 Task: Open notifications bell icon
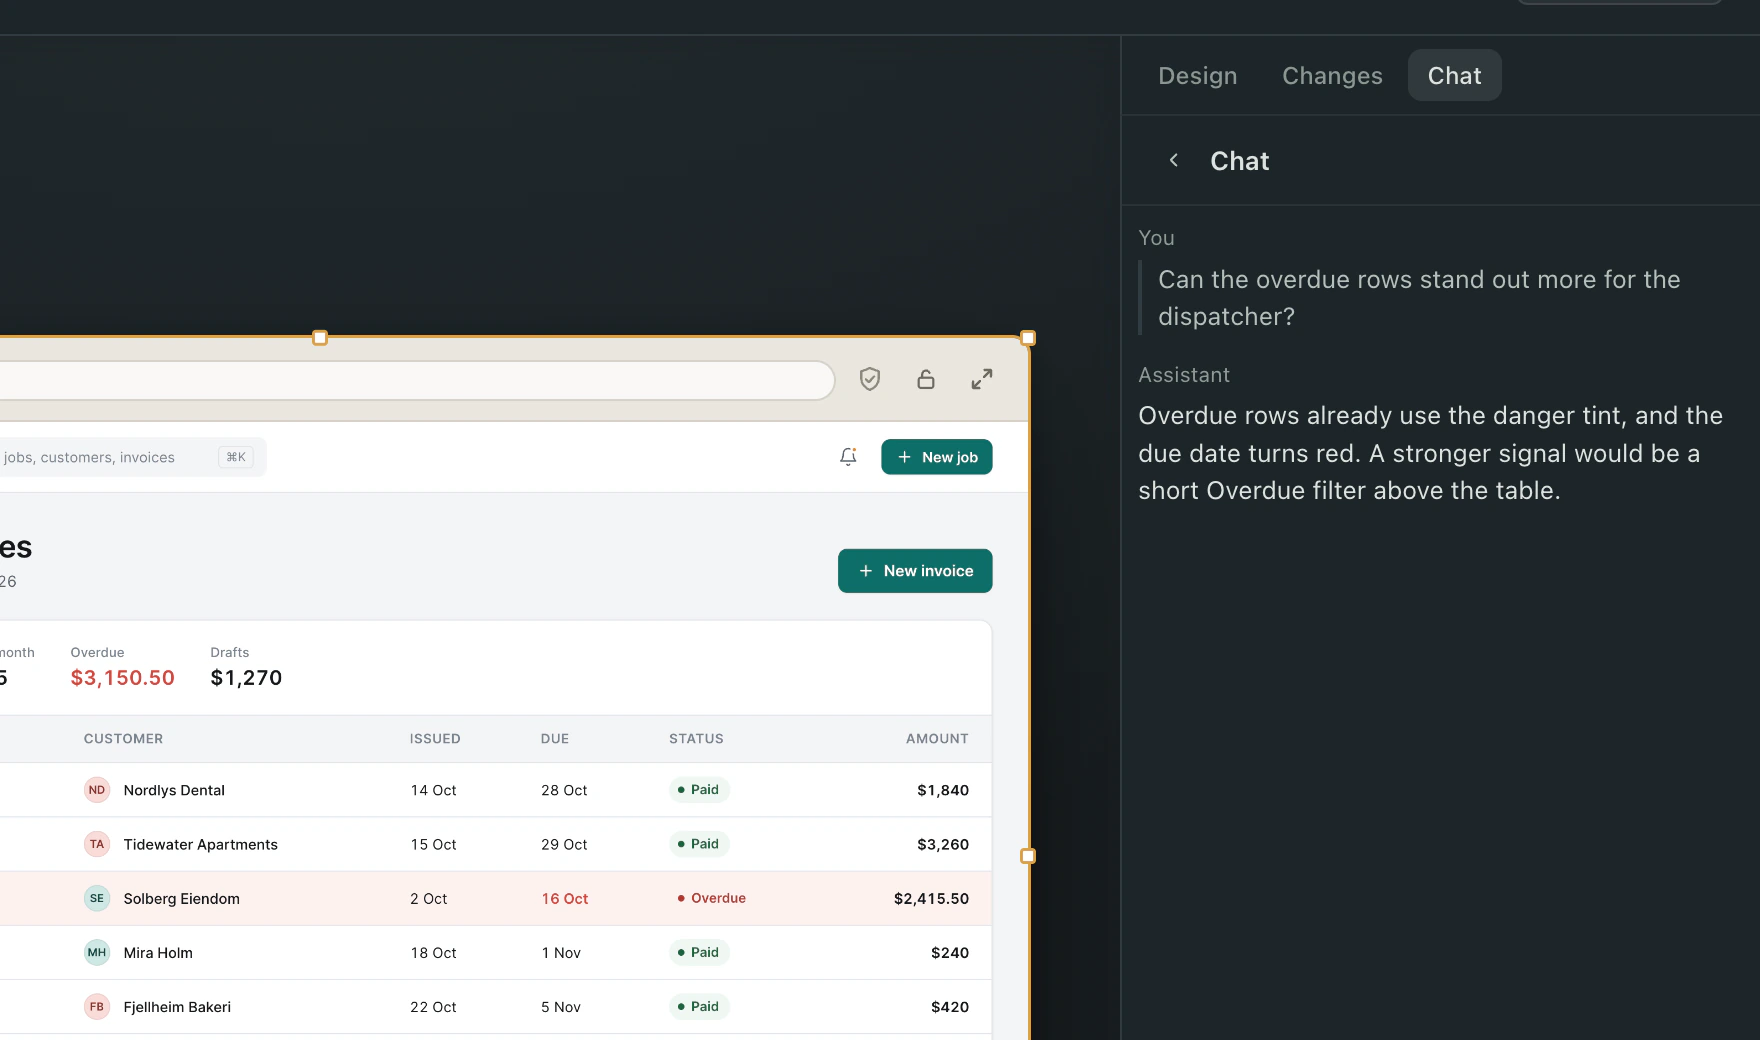pos(848,457)
